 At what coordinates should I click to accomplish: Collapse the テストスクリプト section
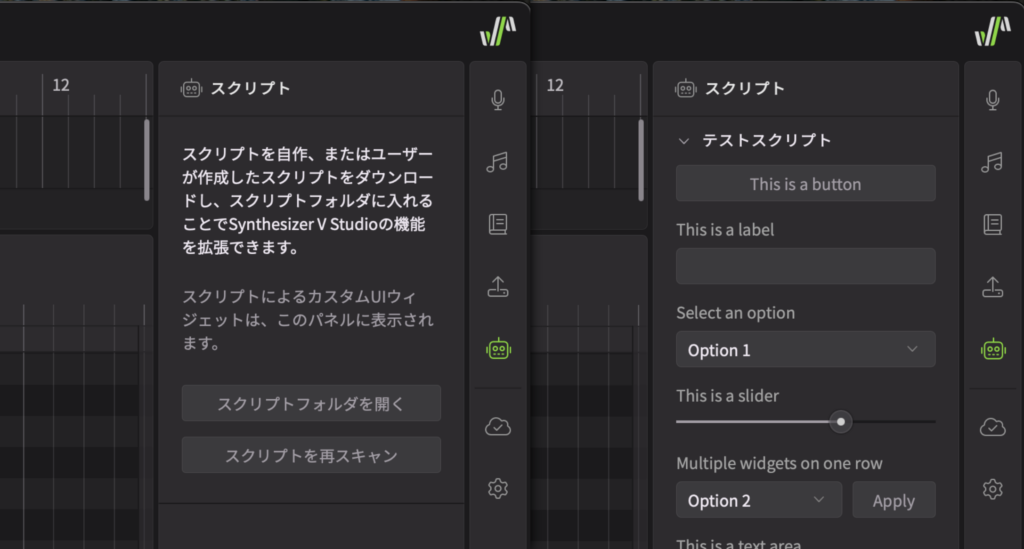(684, 141)
